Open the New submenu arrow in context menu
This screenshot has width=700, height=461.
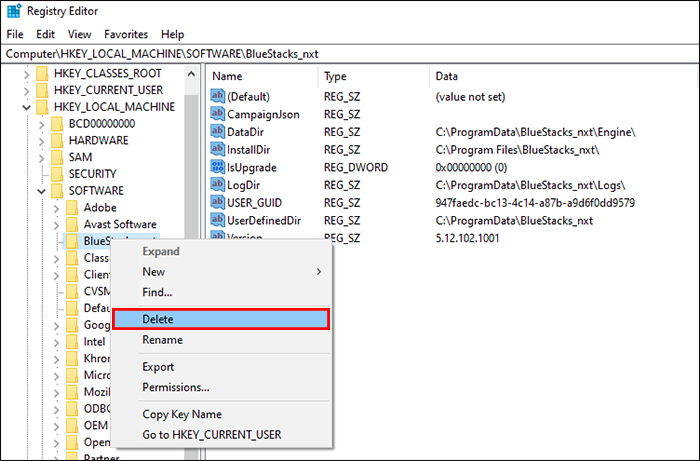tap(319, 272)
